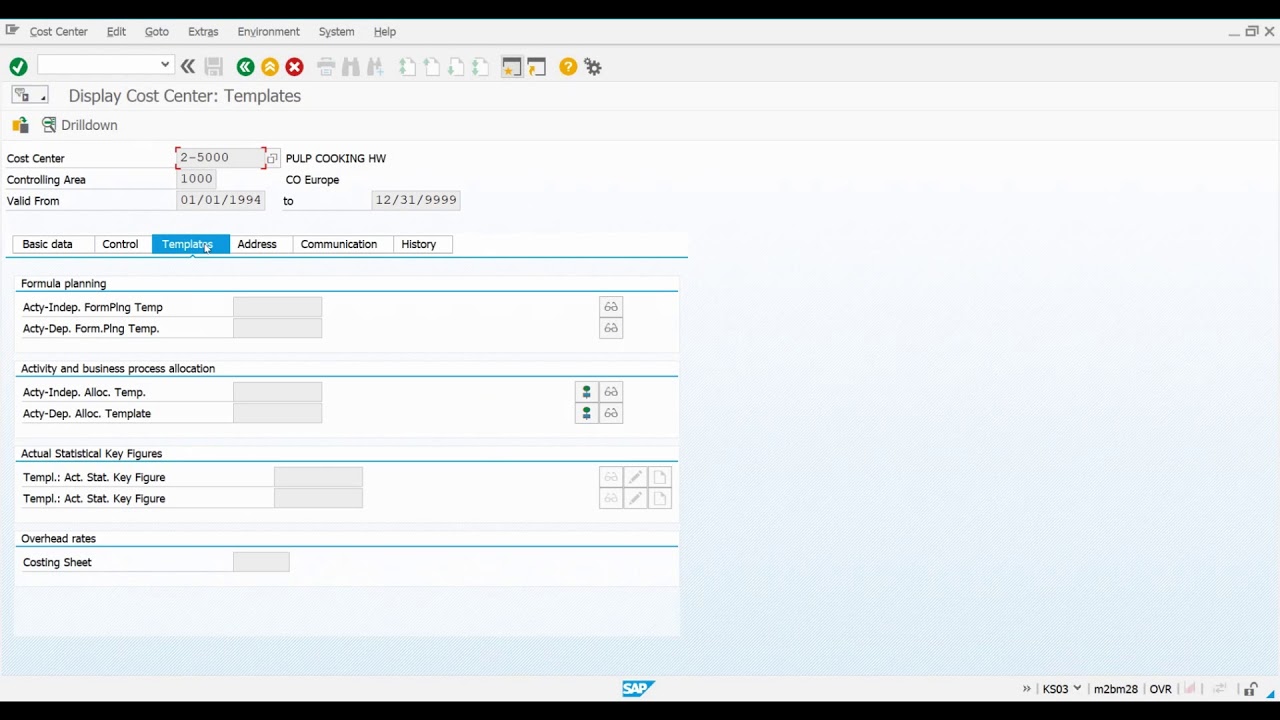This screenshot has height=720, width=1280.
Task: Click the Last Page icon
Action: [481, 67]
